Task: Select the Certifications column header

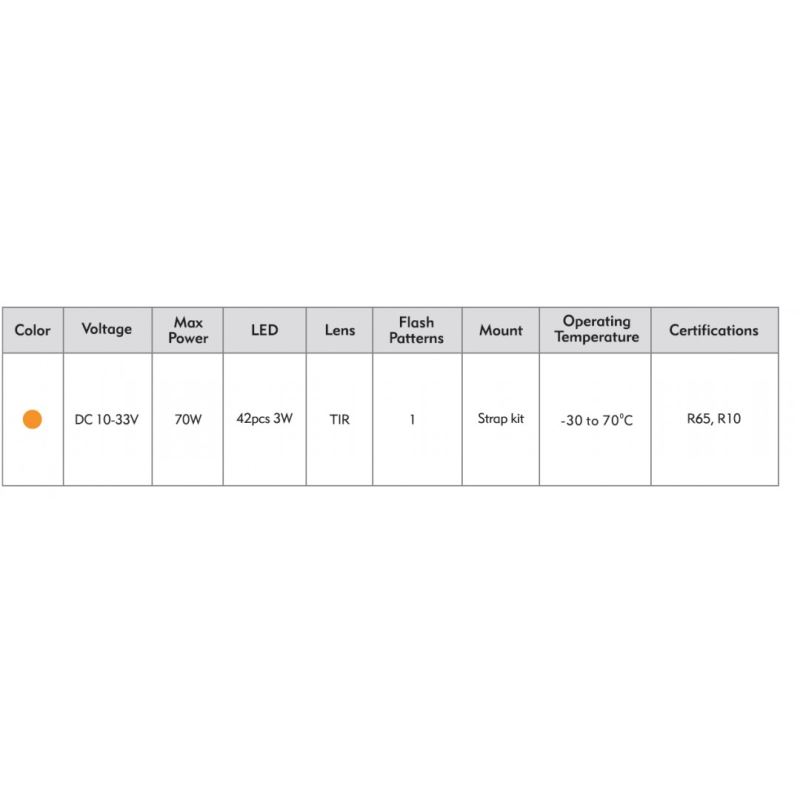Action: tap(714, 330)
